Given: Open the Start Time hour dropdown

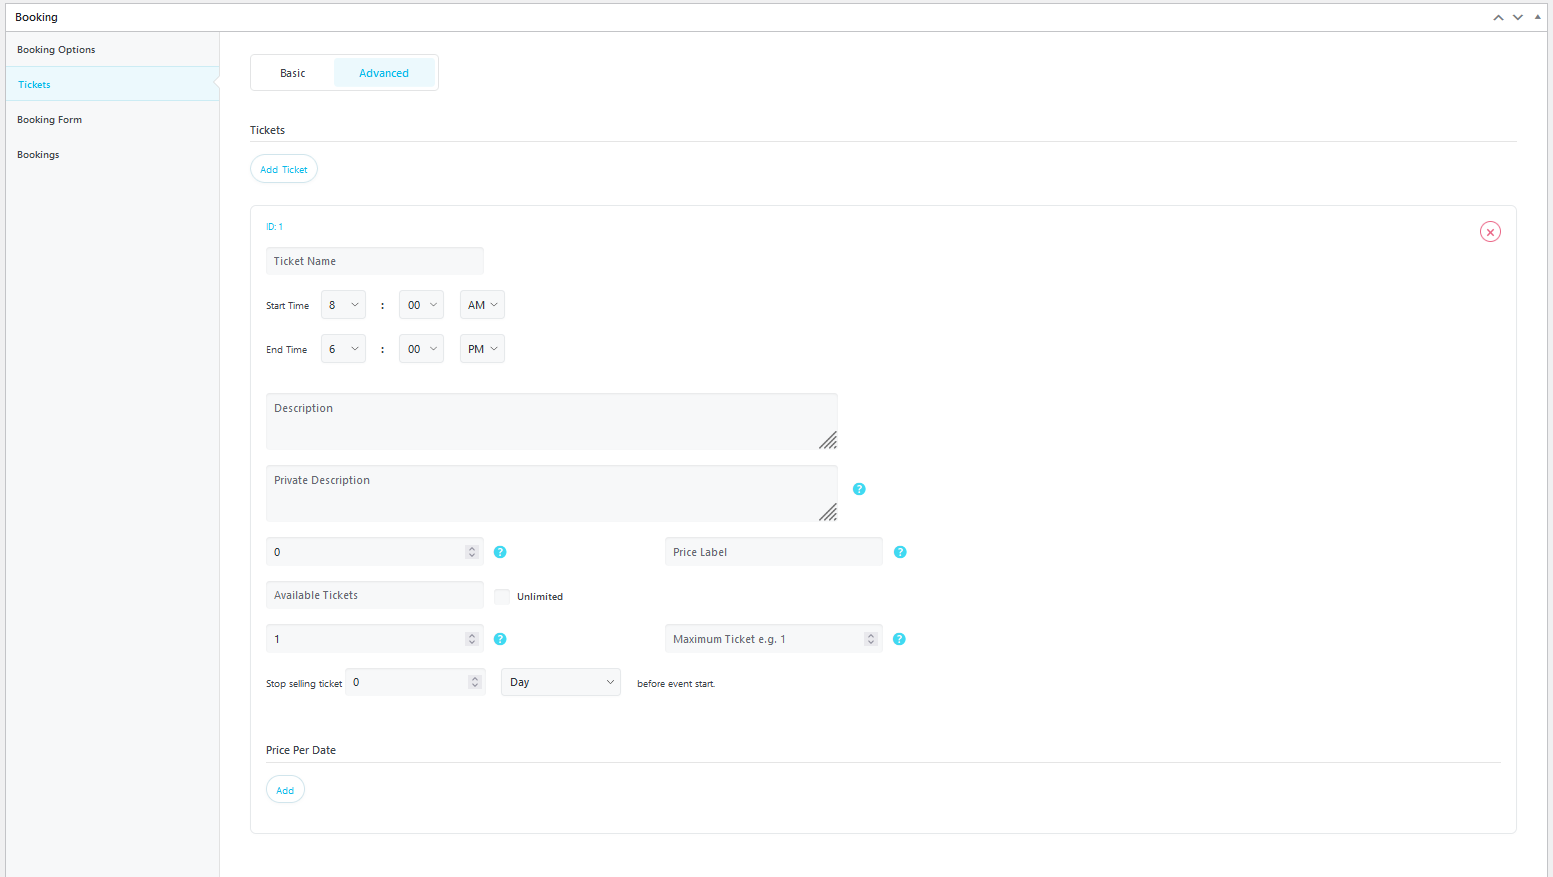Looking at the screenshot, I should (x=343, y=305).
